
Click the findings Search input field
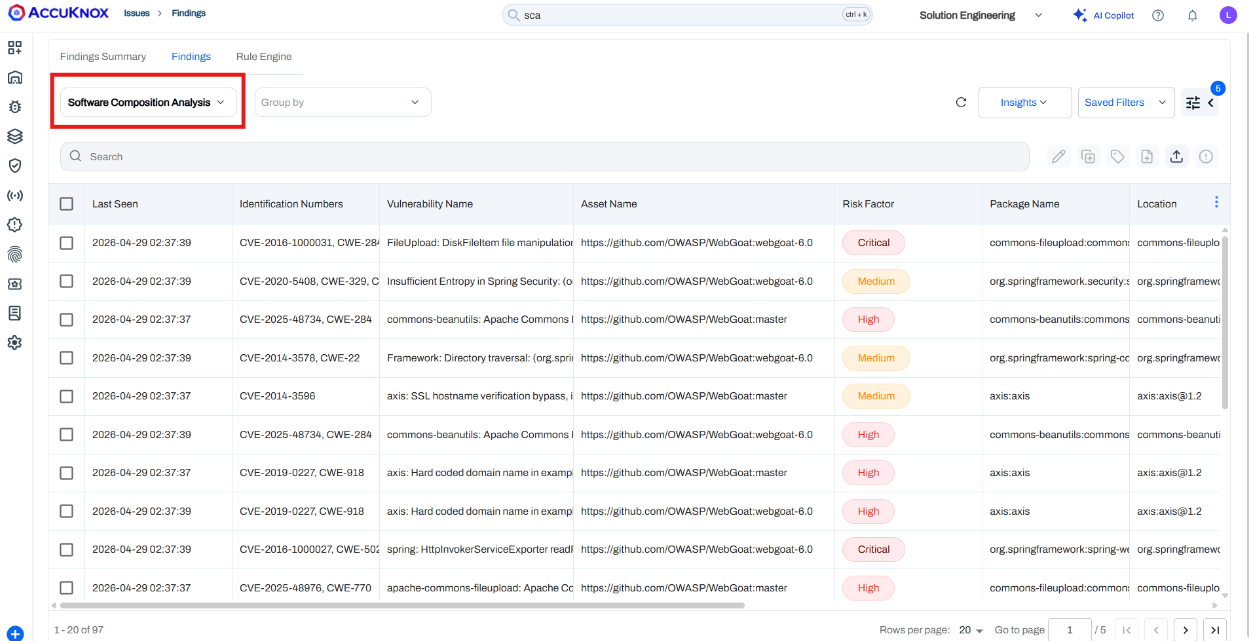point(545,157)
